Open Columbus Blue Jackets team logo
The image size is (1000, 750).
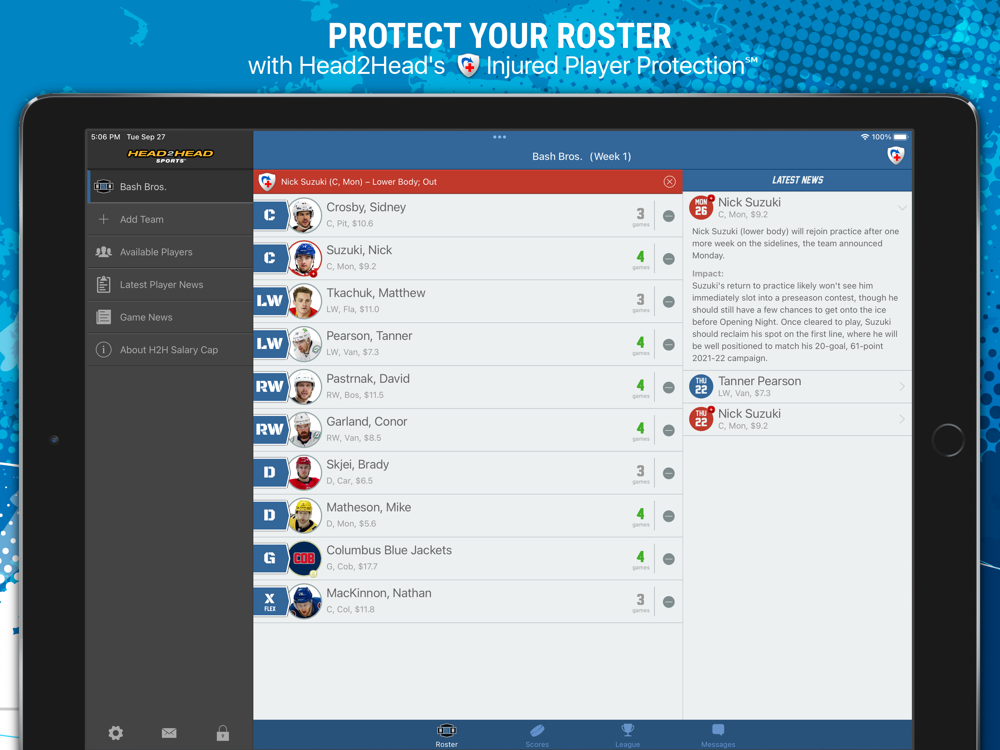(305, 558)
